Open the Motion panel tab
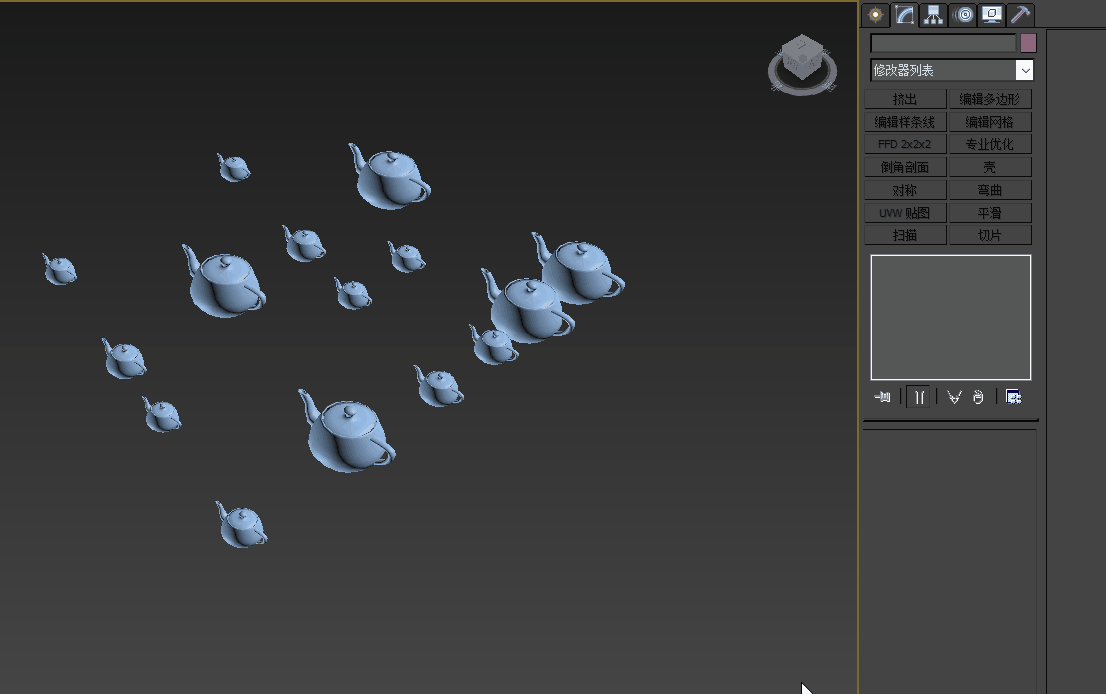This screenshot has height=694, width=1106. click(x=963, y=15)
